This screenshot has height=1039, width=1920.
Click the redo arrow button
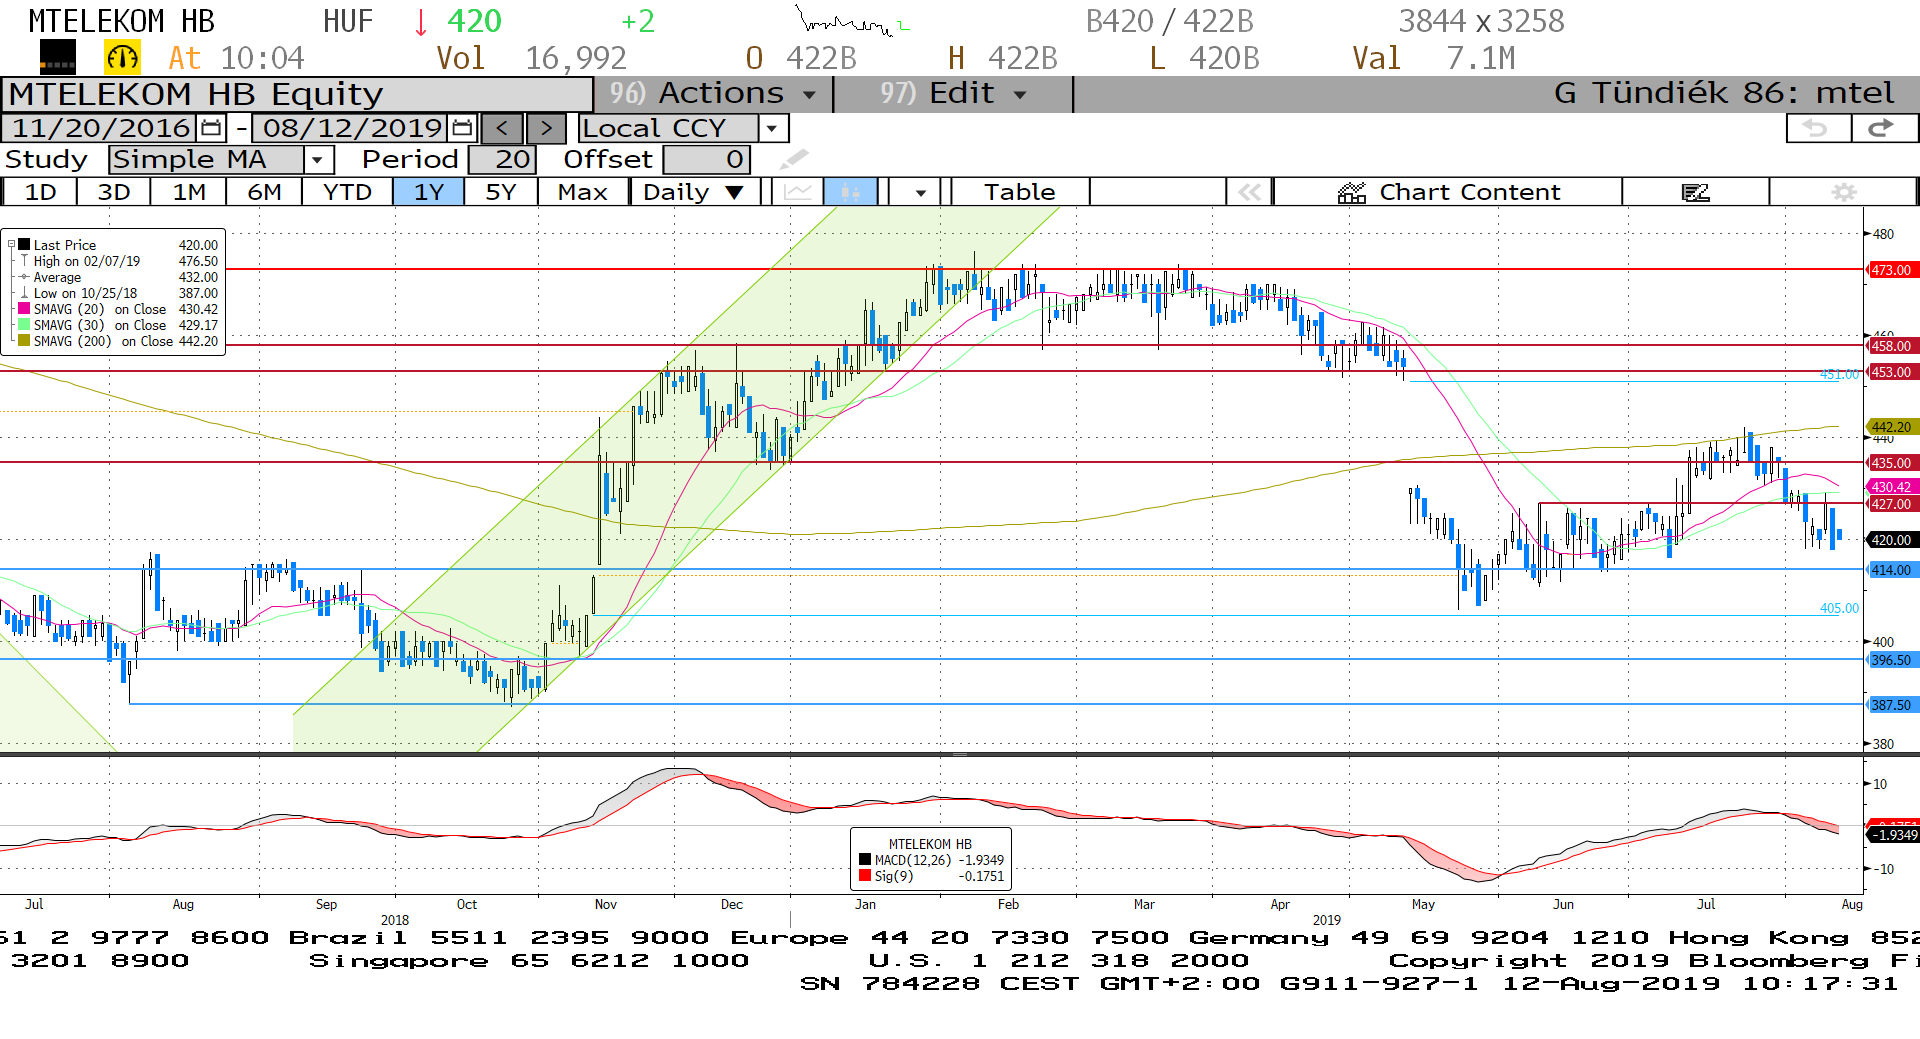(1884, 128)
